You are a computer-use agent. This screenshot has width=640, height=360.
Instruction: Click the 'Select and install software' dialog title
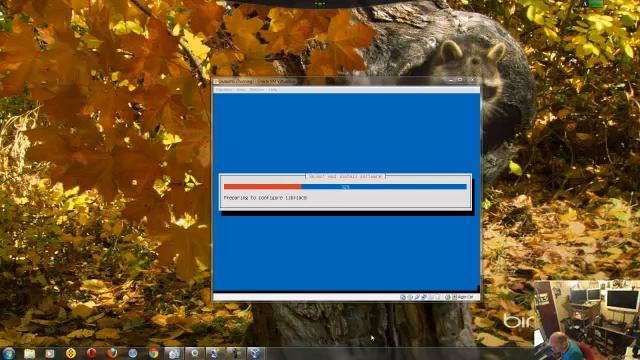345,177
